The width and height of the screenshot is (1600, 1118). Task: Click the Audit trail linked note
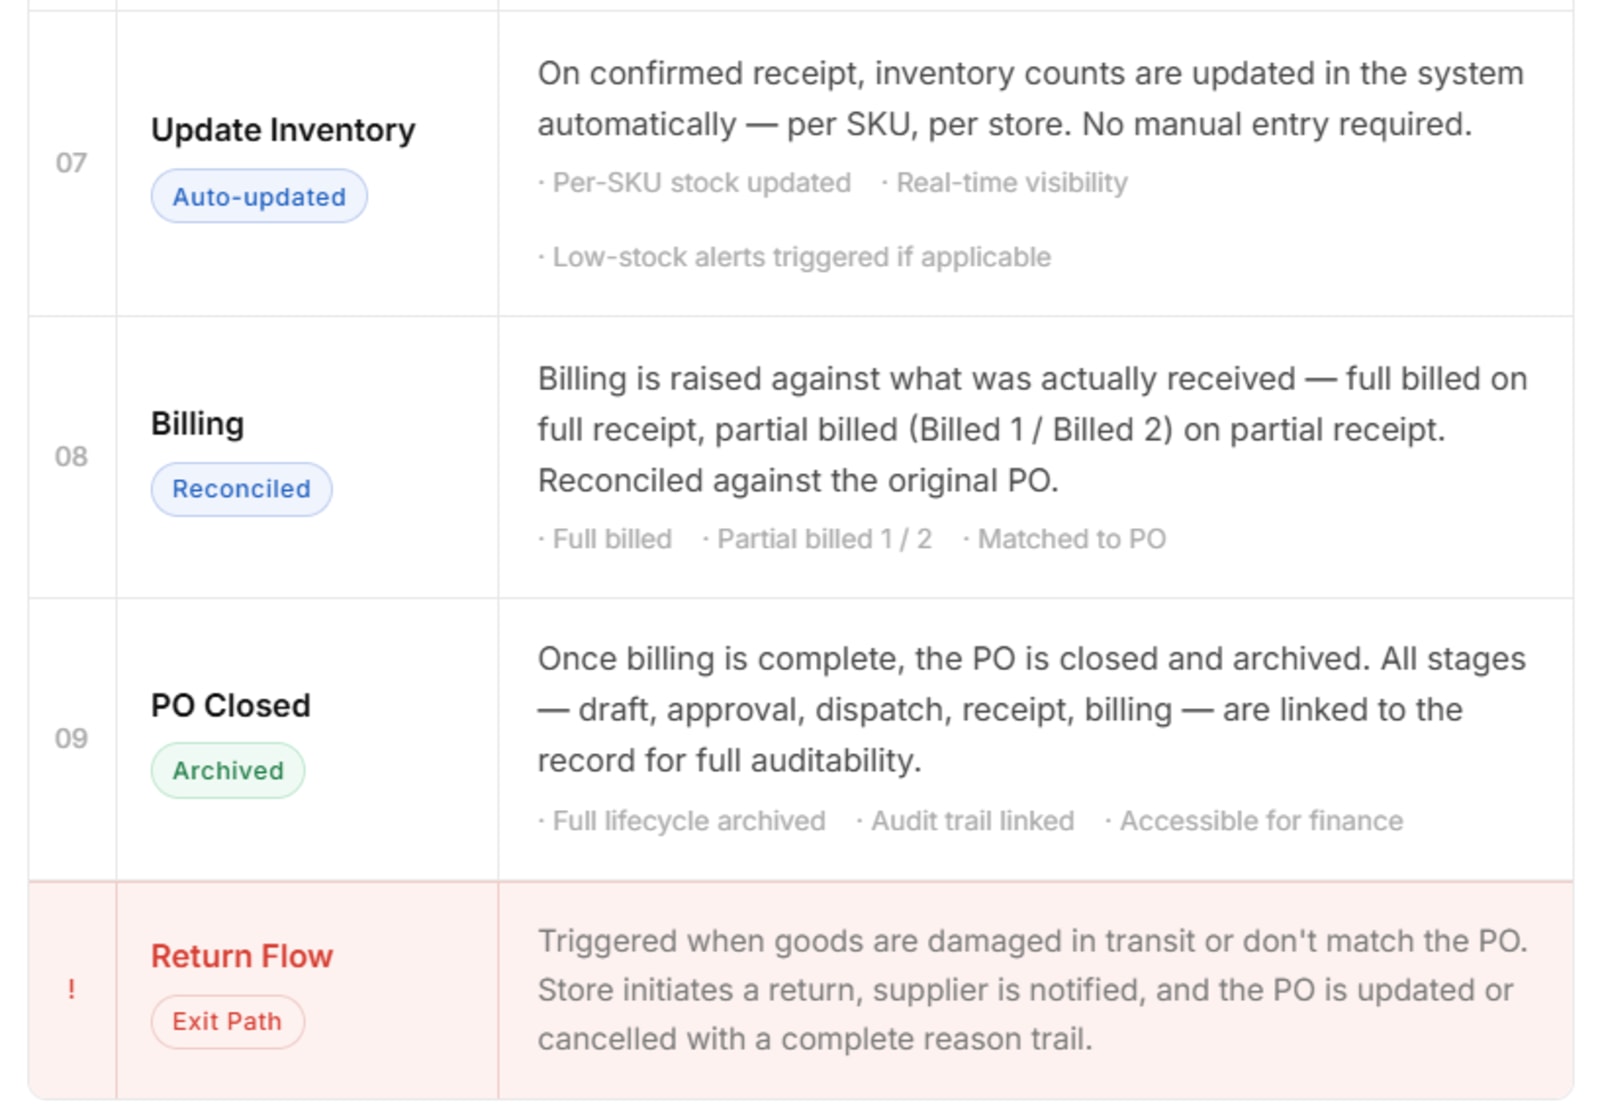pos(965,821)
